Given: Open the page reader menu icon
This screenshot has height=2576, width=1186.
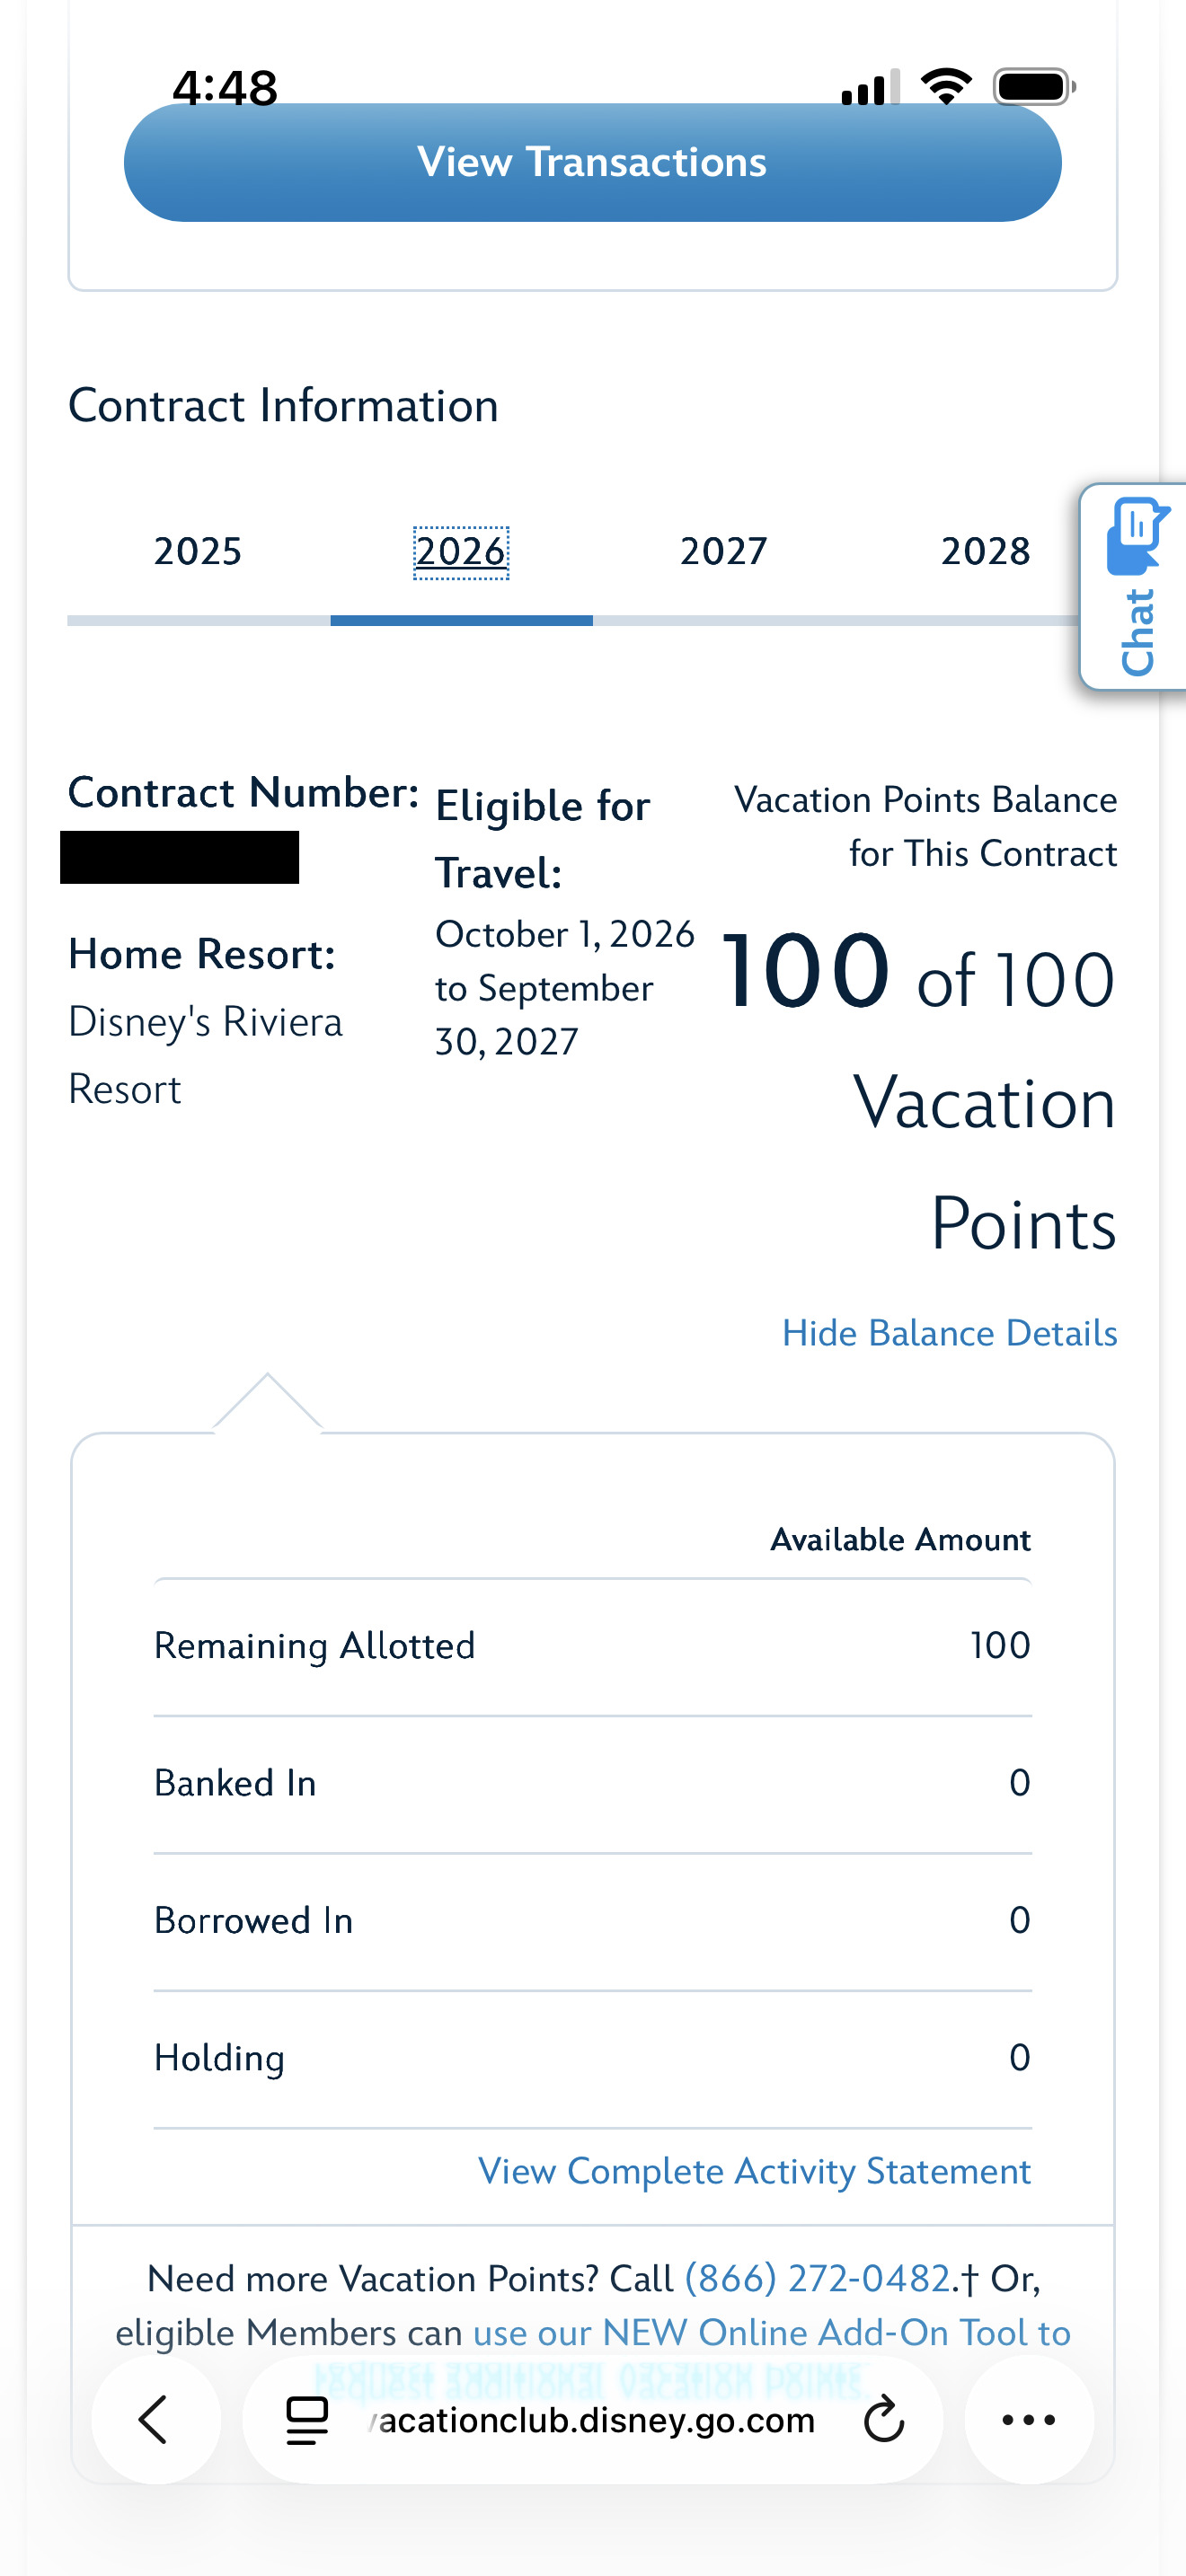Looking at the screenshot, I should click(307, 2420).
